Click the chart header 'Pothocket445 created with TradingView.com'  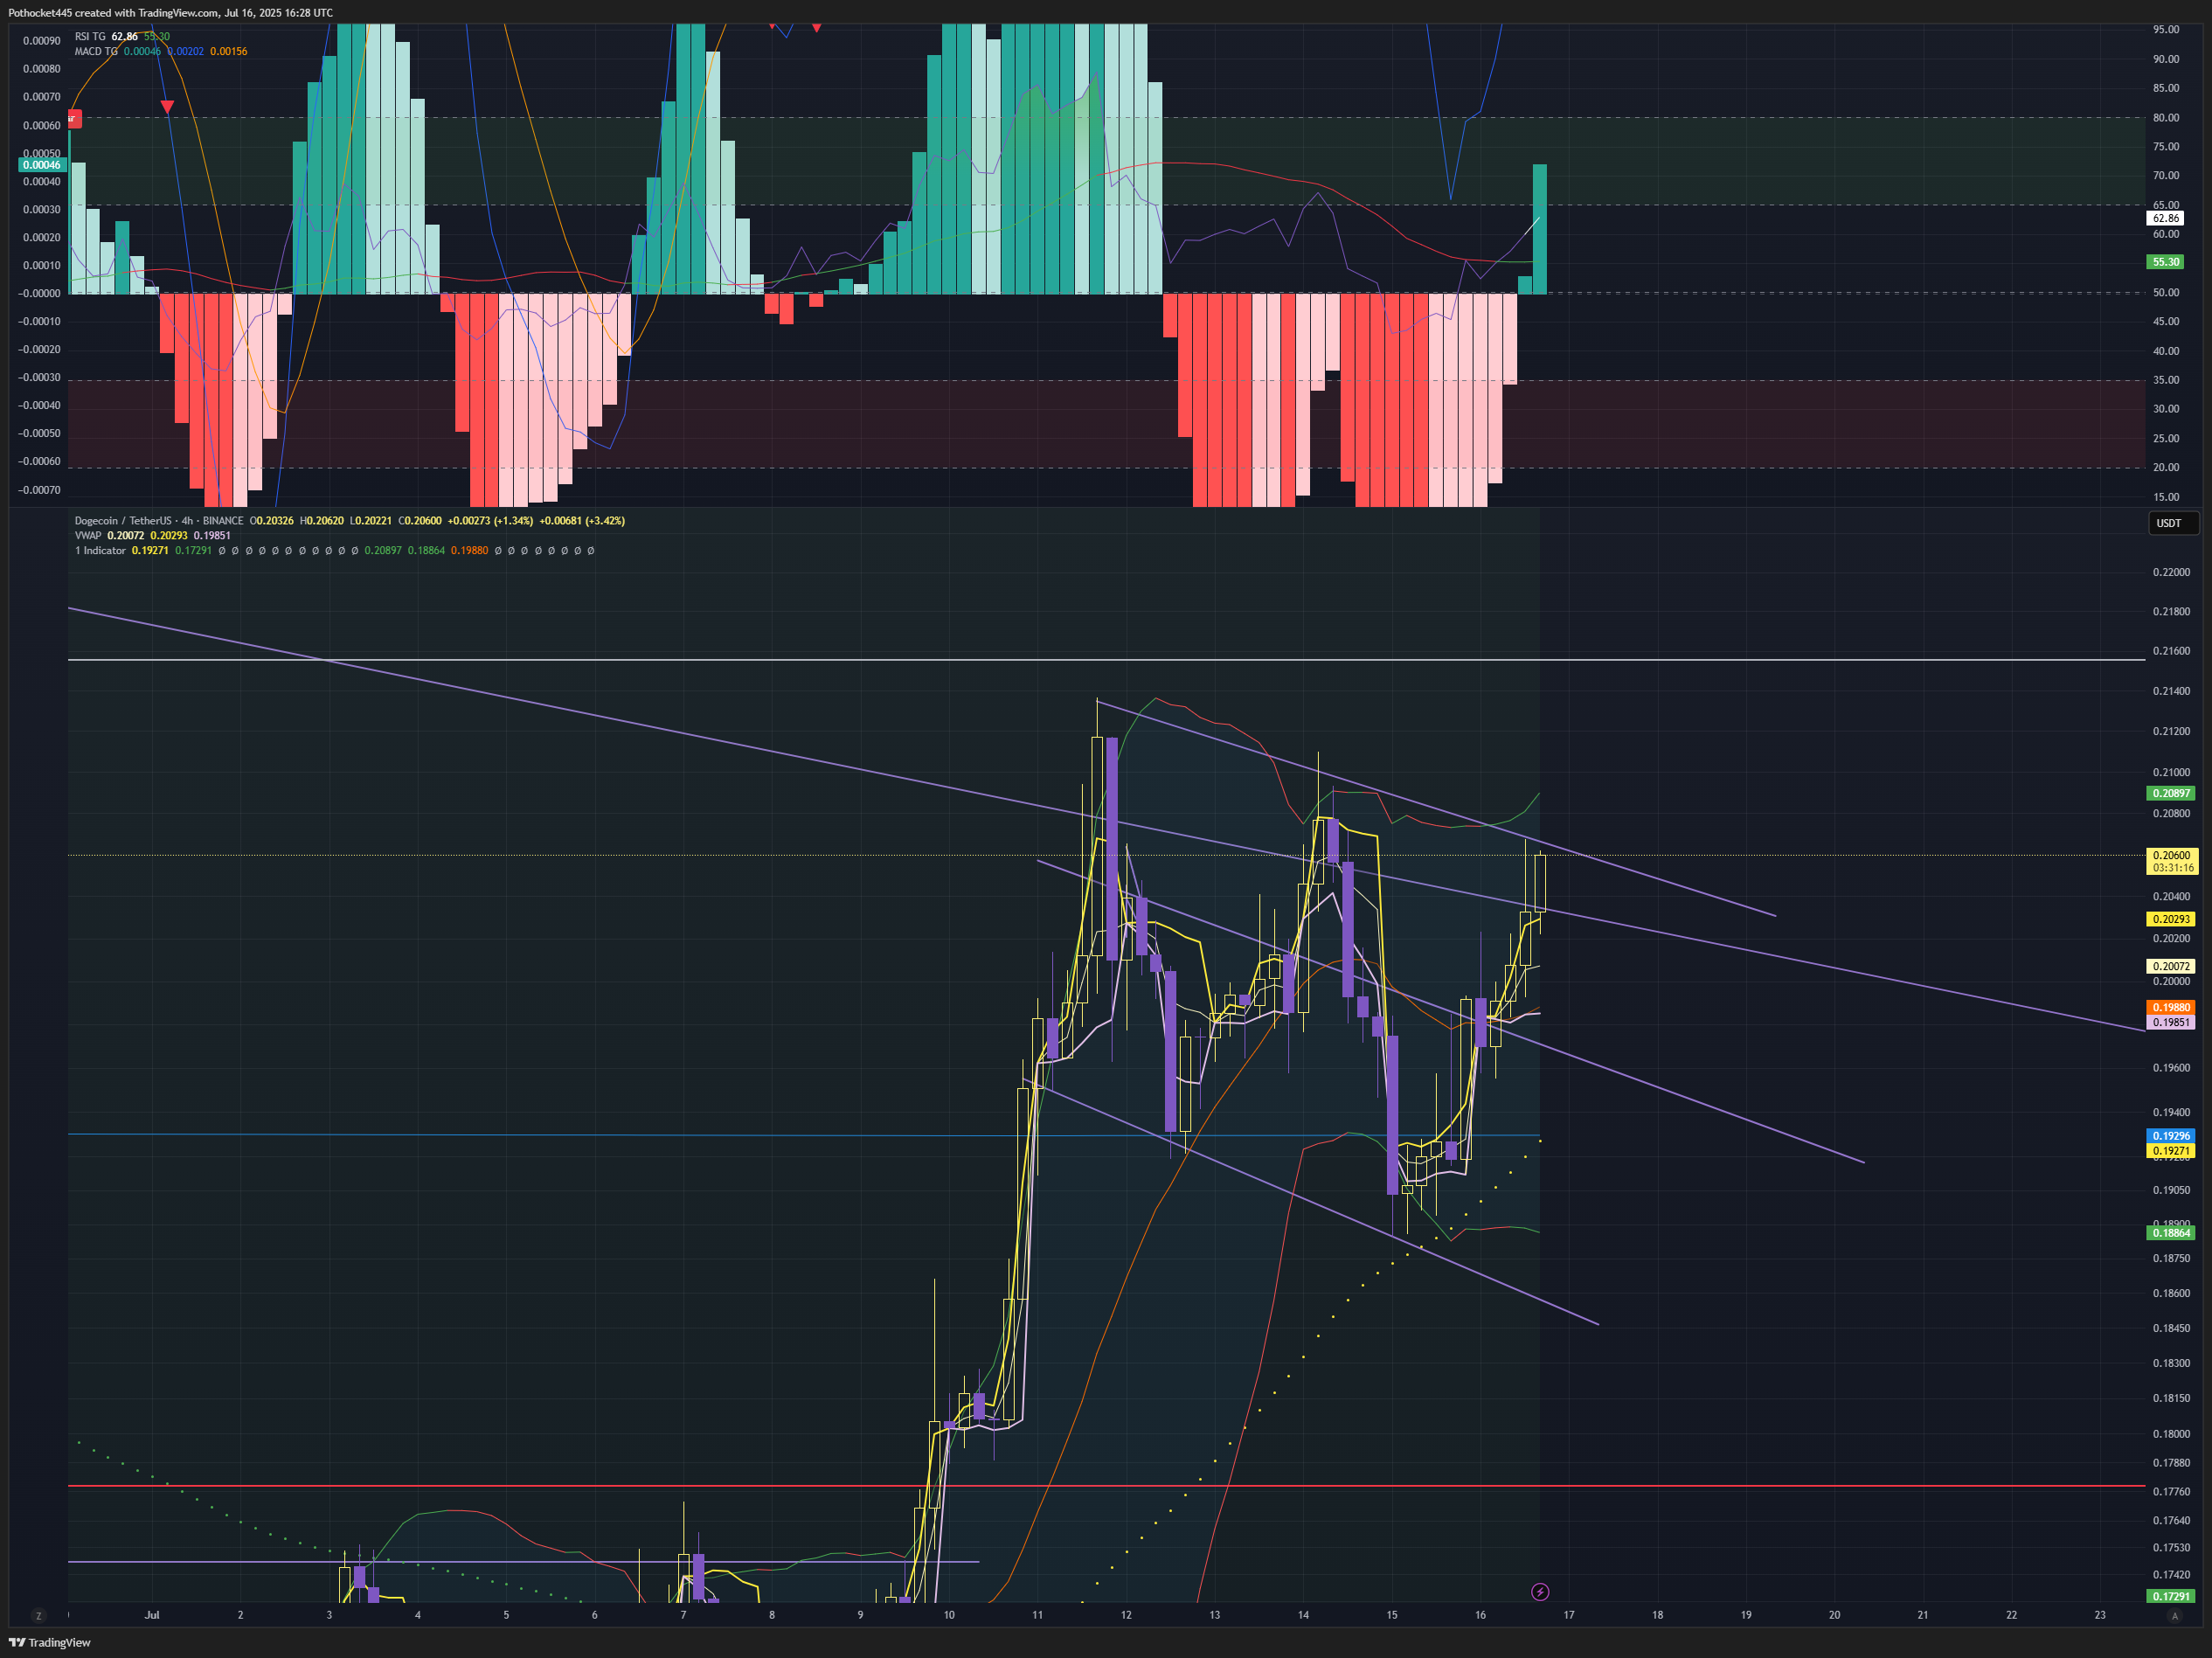[x=114, y=13]
